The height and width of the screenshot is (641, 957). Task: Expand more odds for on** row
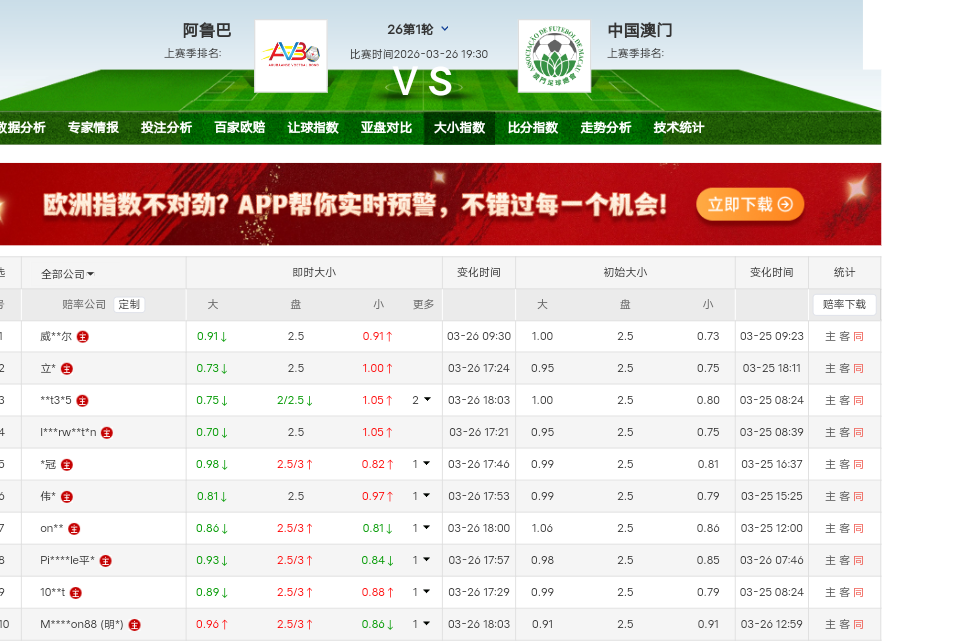point(422,528)
